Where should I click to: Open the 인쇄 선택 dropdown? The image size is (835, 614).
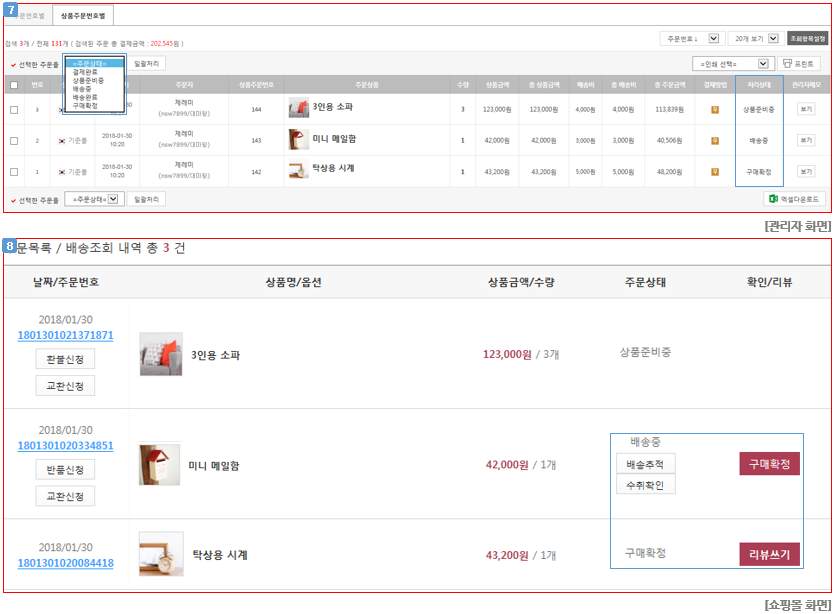pyautogui.click(x=732, y=64)
